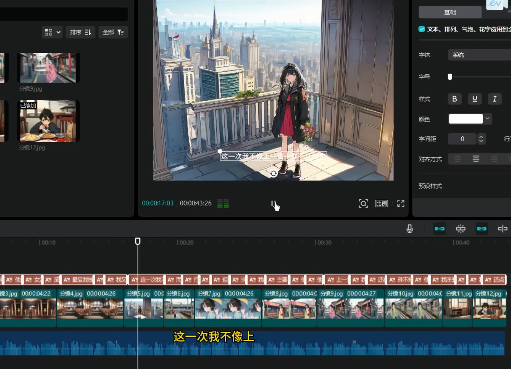511x369 pixels.
Task: Expand the text color dropdown arrow
Action: tap(488, 119)
